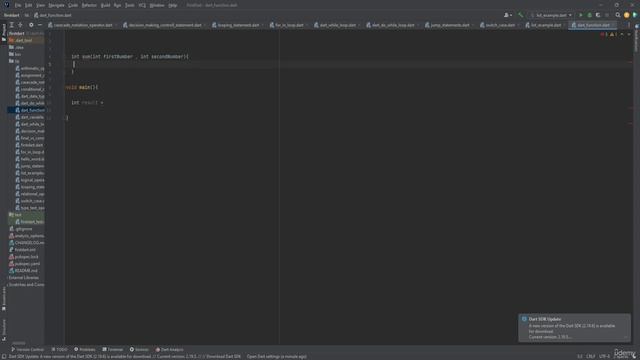
Task: Toggle the Structure tool window sidebar button
Action: pyautogui.click(x=4, y=330)
